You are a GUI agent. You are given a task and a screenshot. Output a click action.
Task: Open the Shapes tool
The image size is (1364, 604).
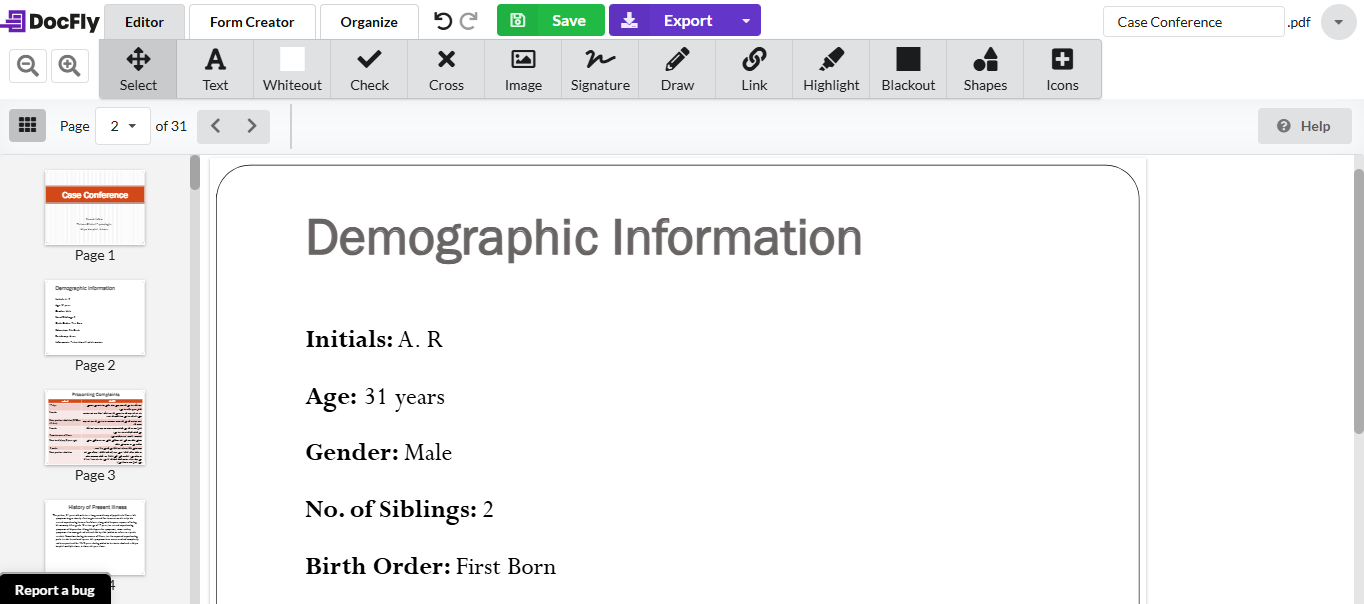pyautogui.click(x=985, y=68)
